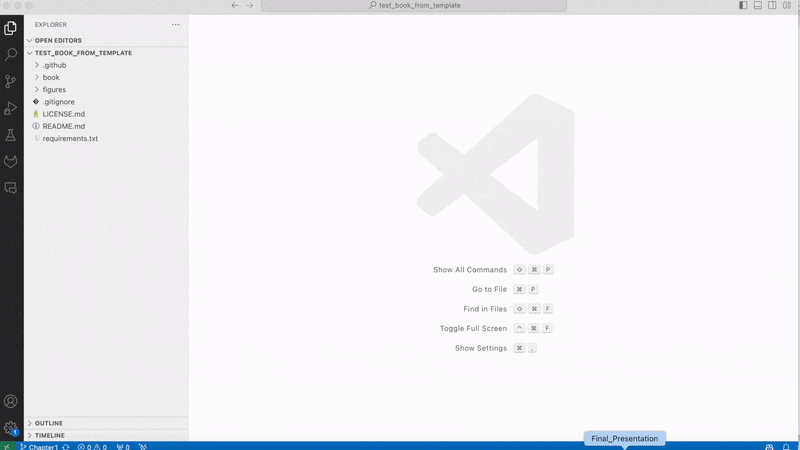Click the Explorer more actions ellipsis
Image resolution: width=800 pixels, height=450 pixels.
pos(176,24)
